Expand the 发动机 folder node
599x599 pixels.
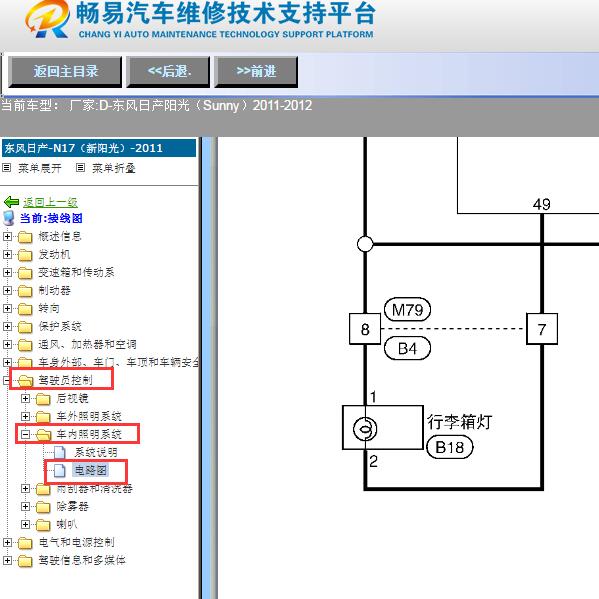click(x=7, y=254)
